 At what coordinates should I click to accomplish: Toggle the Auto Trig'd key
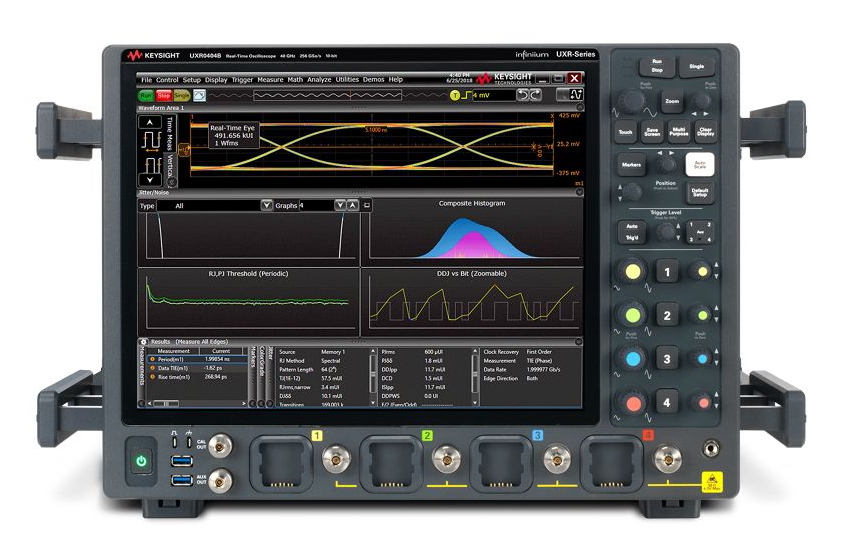[x=631, y=232]
